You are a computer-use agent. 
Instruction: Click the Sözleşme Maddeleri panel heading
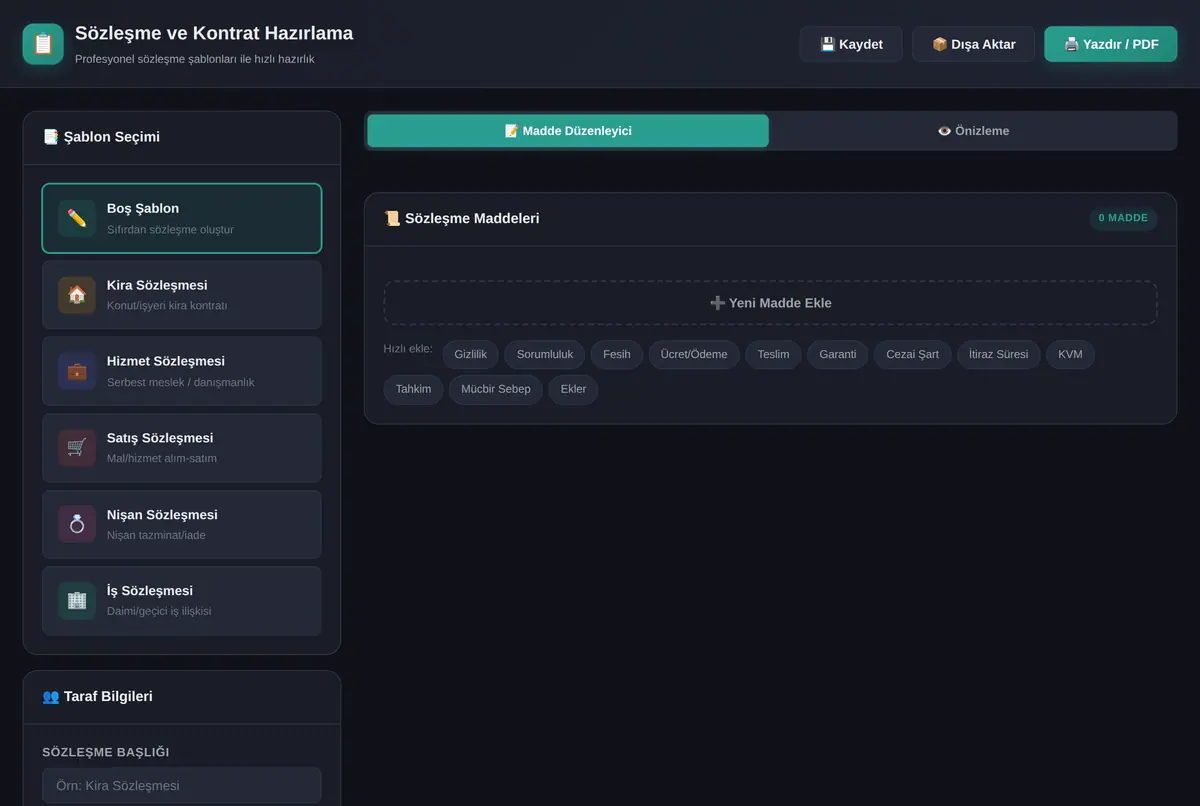click(462, 218)
